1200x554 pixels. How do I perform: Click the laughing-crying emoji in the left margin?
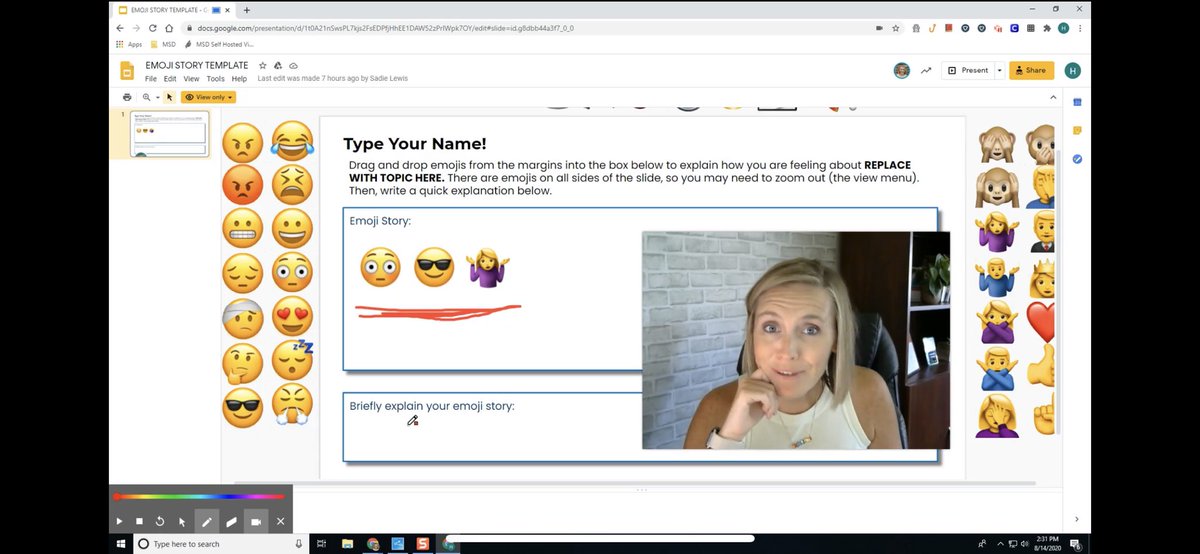click(x=292, y=142)
